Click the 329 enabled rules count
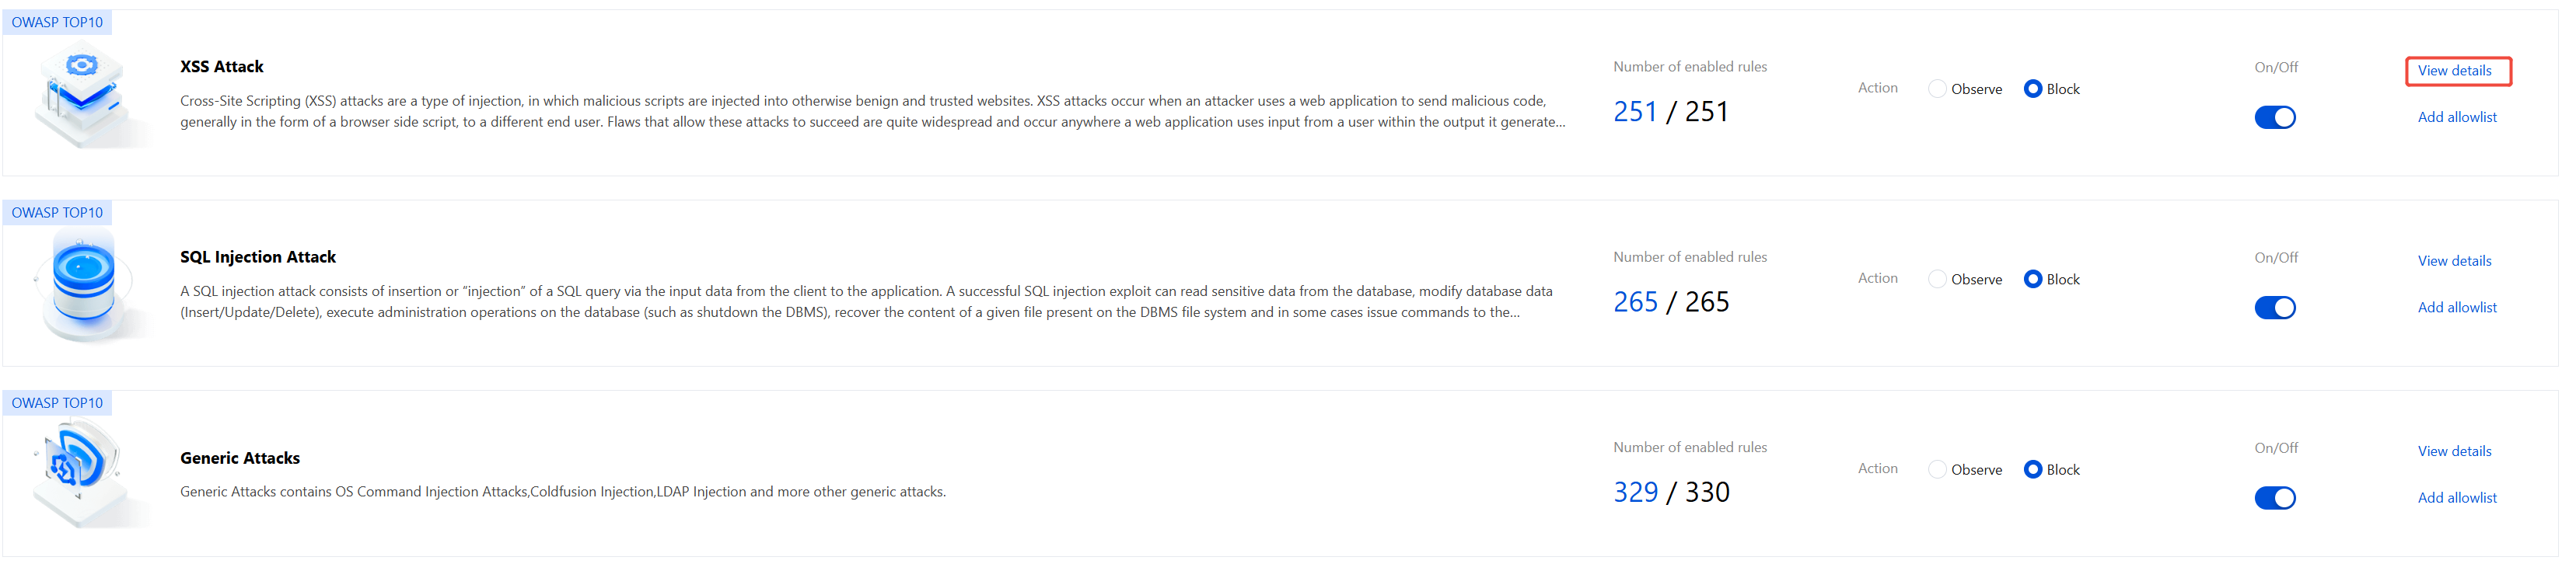The height and width of the screenshot is (564, 2576). tap(1635, 492)
